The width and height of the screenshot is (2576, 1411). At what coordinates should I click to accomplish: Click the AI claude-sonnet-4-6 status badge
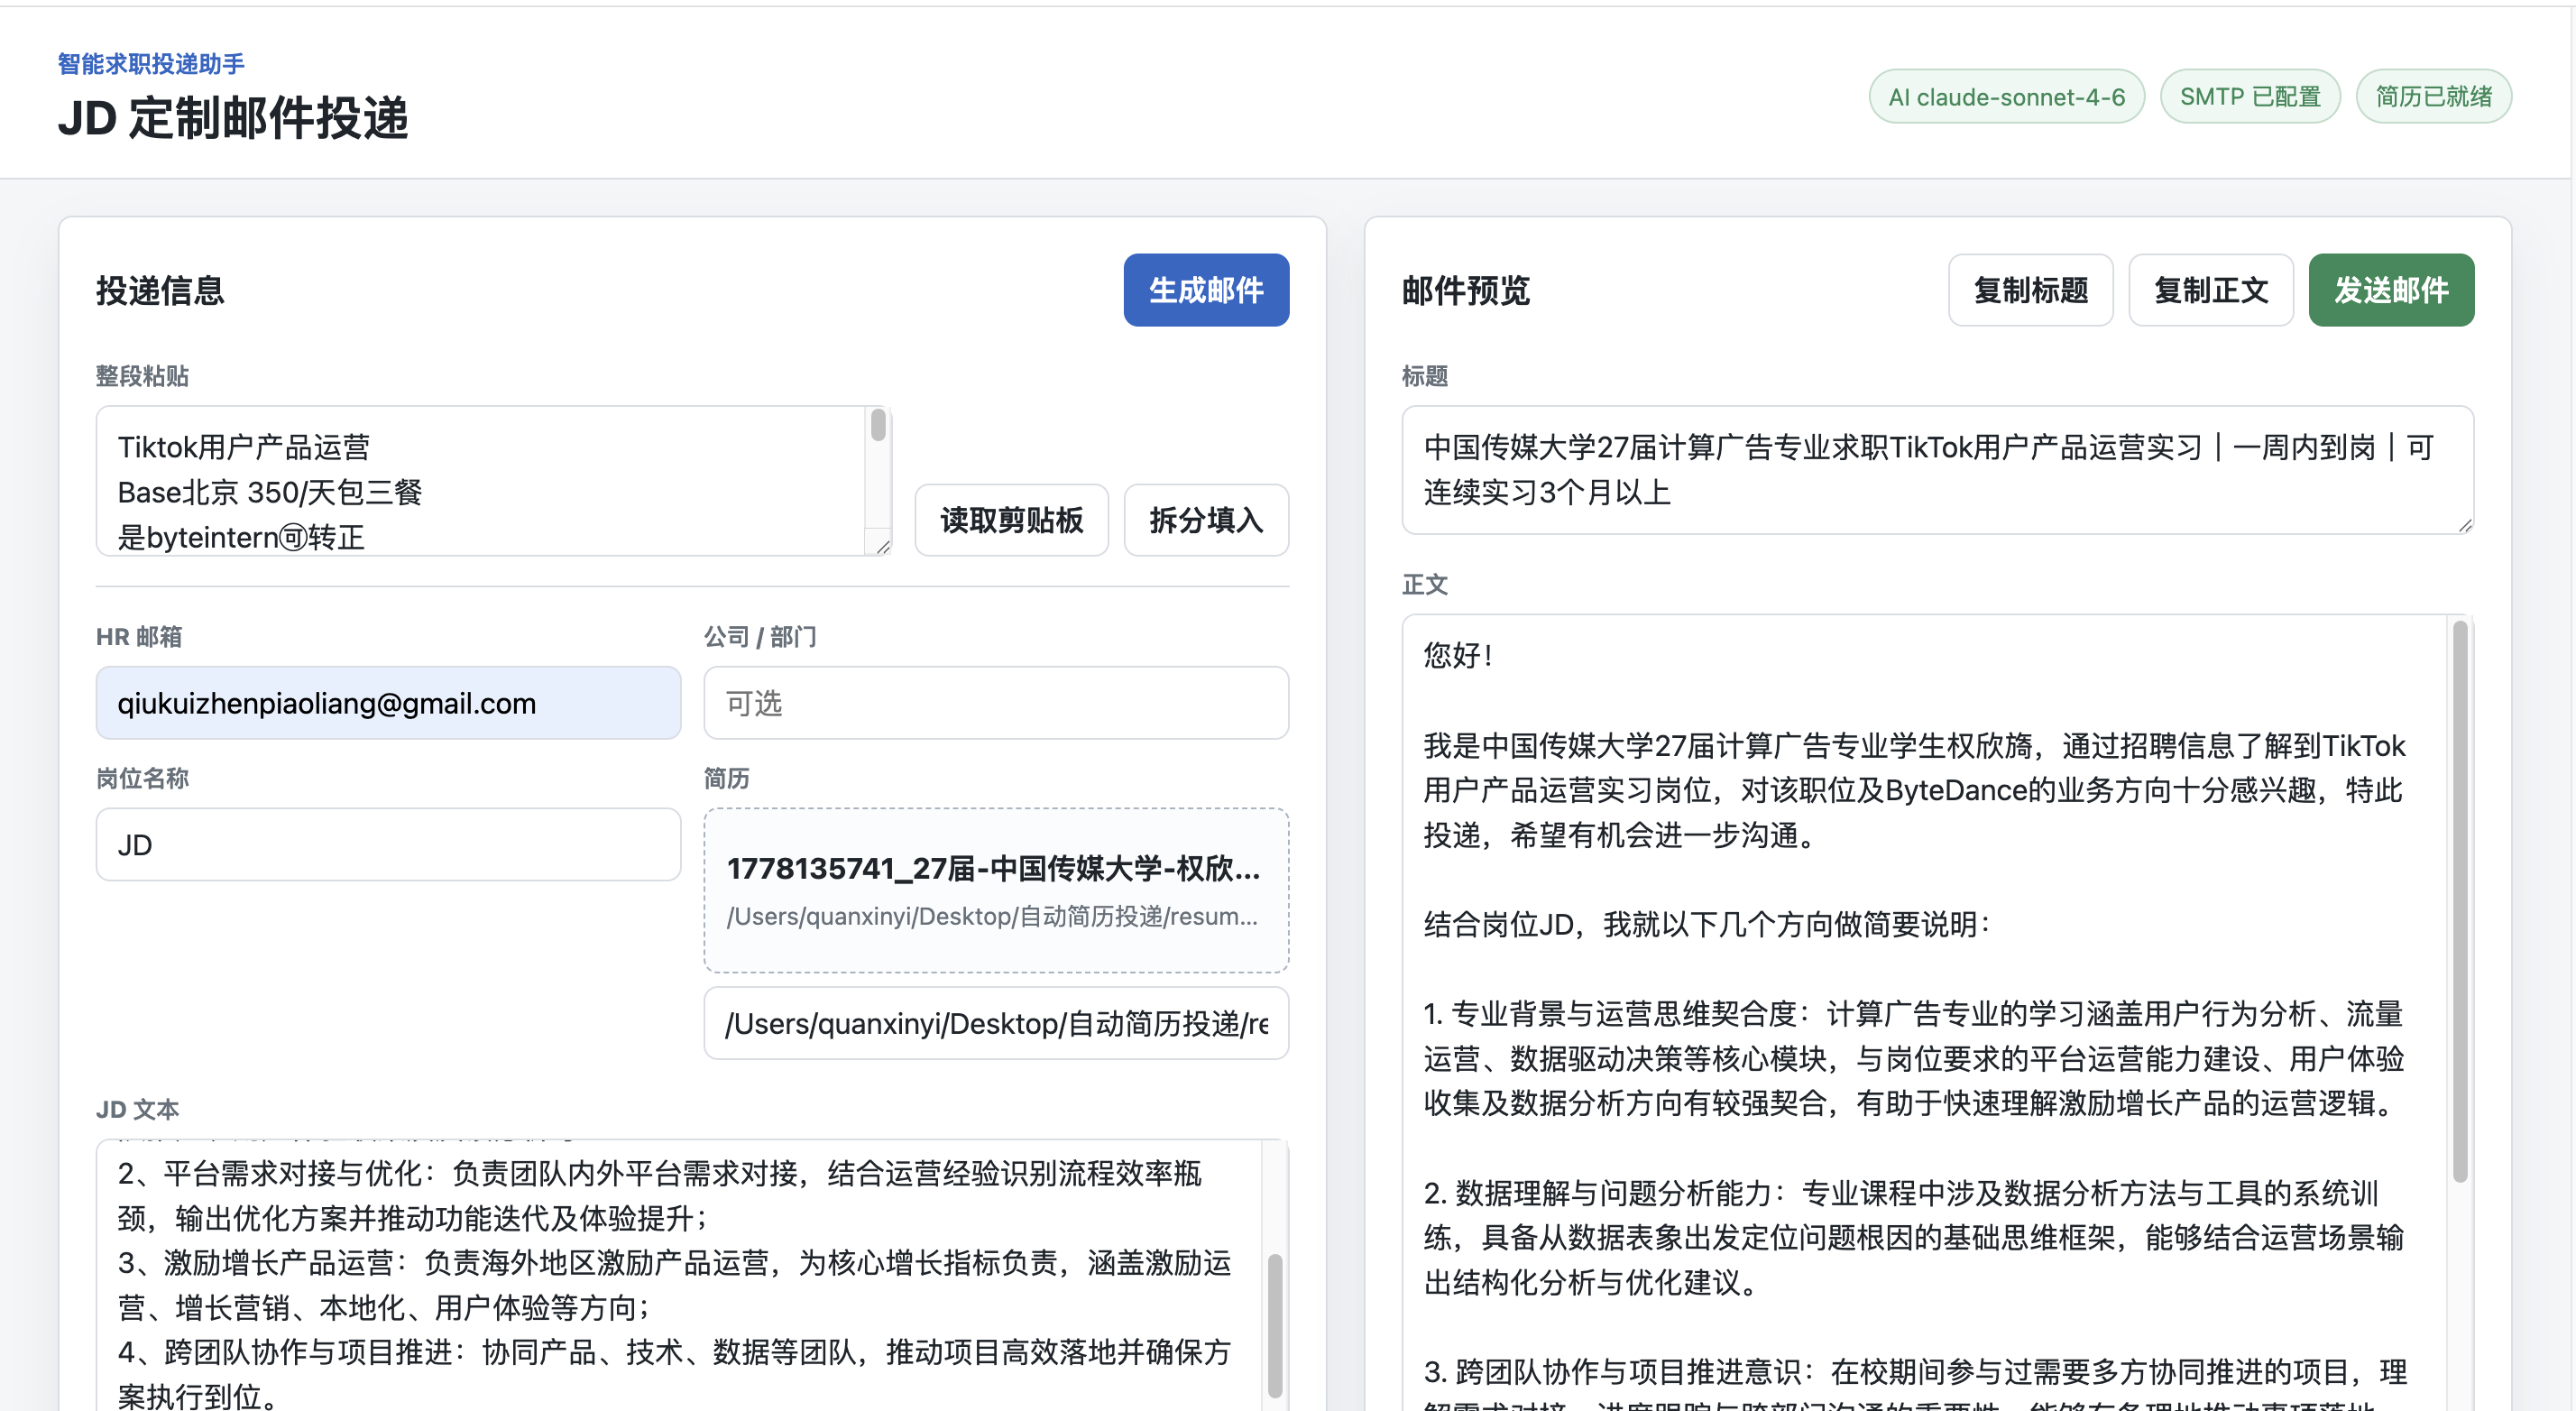[2006, 97]
